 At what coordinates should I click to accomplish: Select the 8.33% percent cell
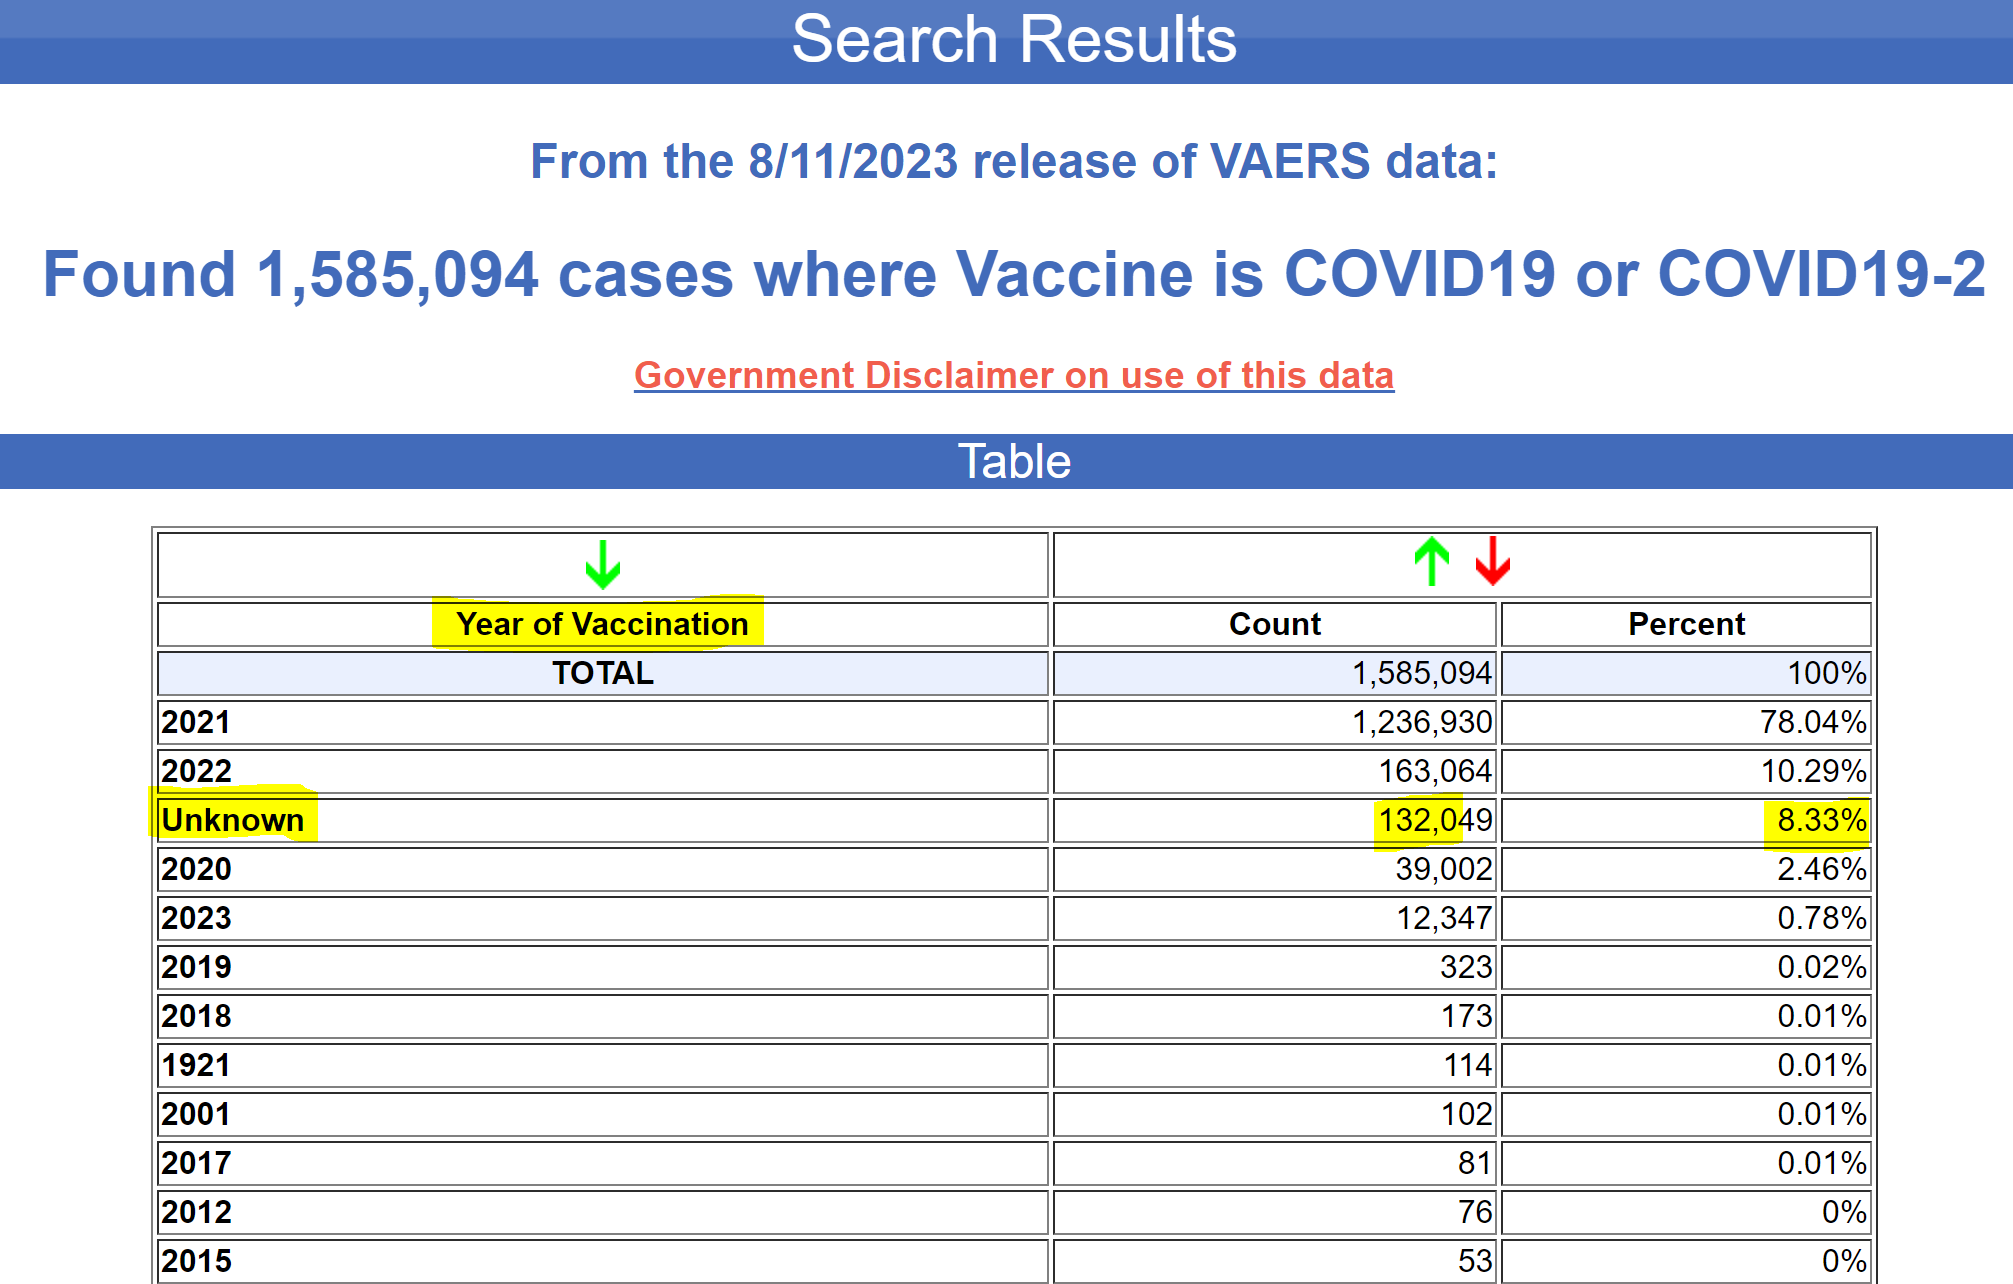[x=1686, y=820]
